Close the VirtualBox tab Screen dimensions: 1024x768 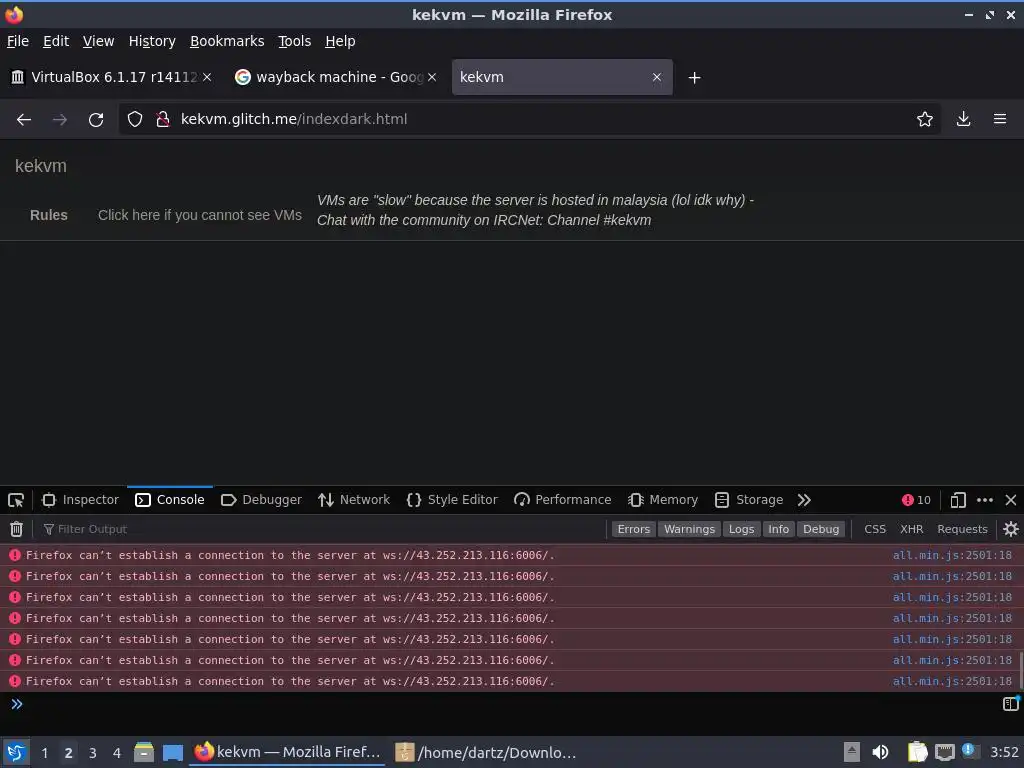coord(207,77)
